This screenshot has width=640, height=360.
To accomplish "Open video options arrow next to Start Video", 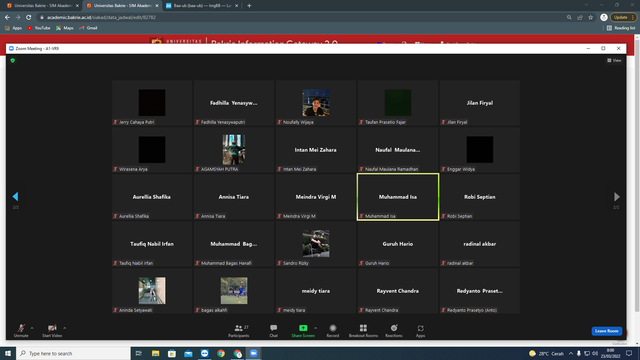I will [x=64, y=328].
